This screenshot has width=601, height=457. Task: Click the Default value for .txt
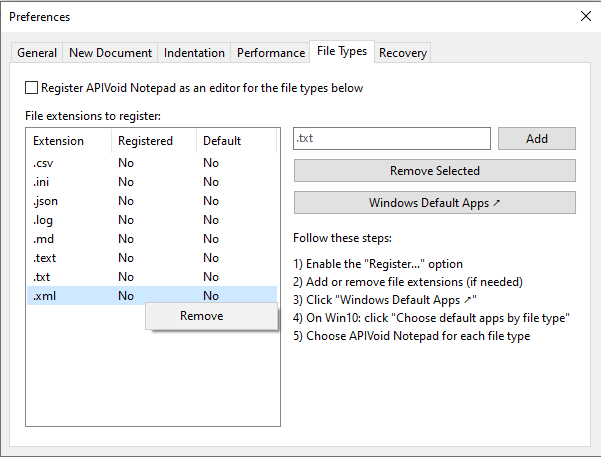pyautogui.click(x=211, y=277)
